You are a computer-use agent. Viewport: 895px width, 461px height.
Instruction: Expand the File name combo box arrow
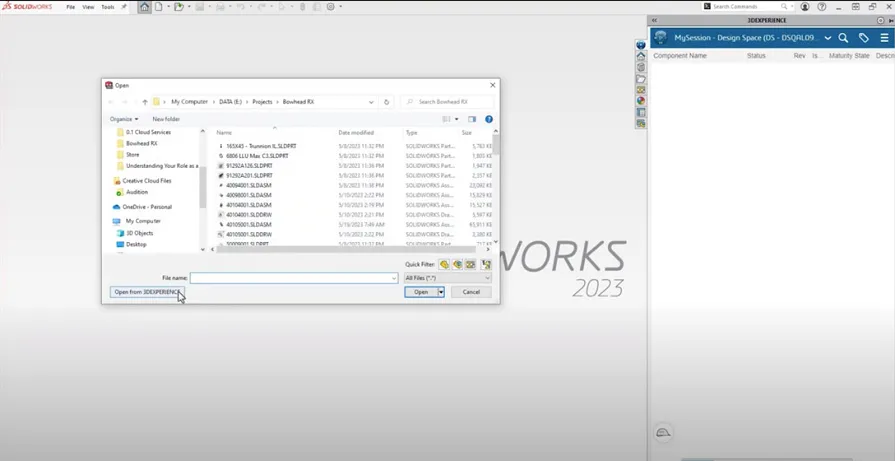[x=393, y=278]
